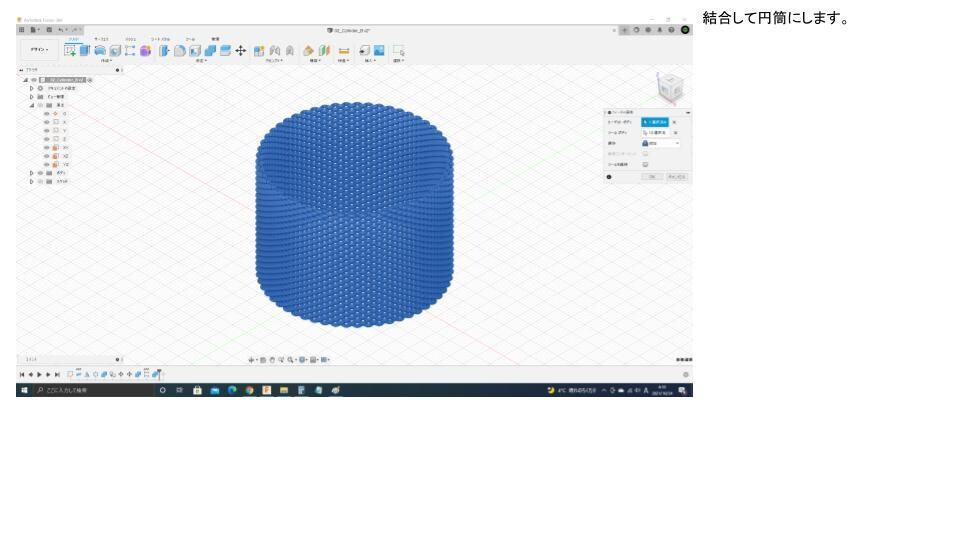Select the Fillet tool icon
Image resolution: width=960 pixels, height=540 pixels.
tap(179, 51)
